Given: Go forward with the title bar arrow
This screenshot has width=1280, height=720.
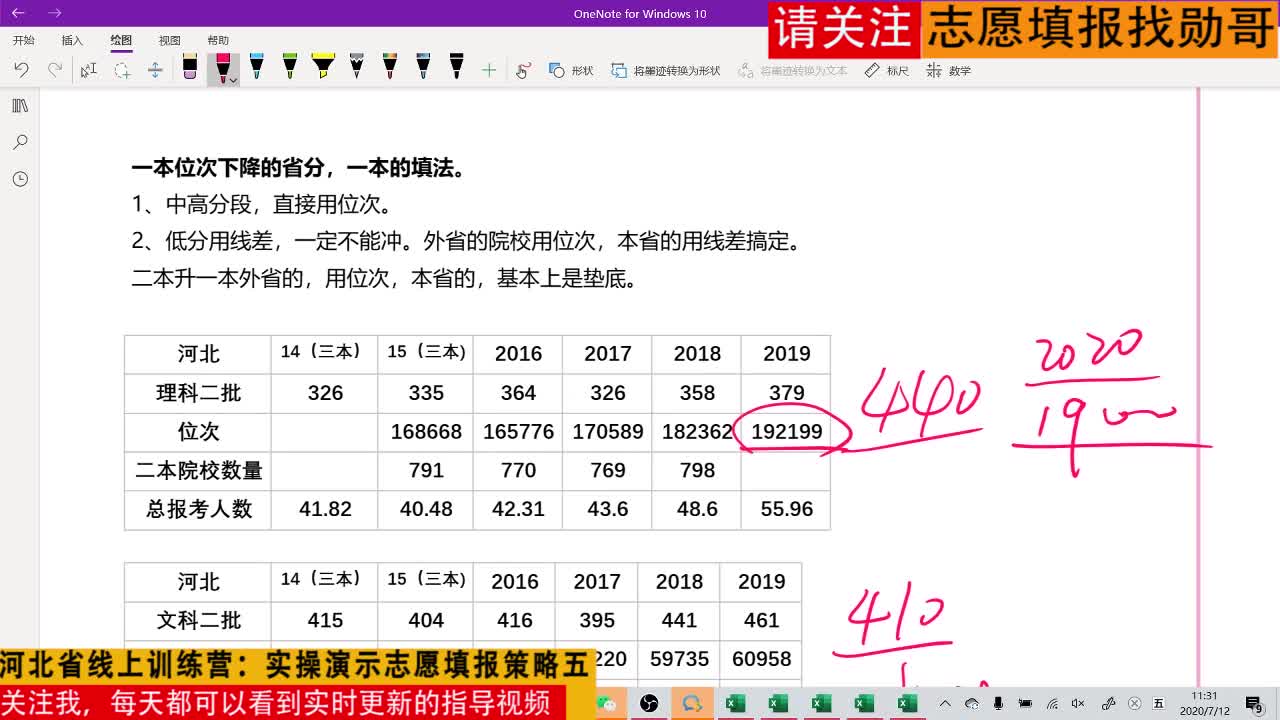Looking at the screenshot, I should (x=55, y=13).
